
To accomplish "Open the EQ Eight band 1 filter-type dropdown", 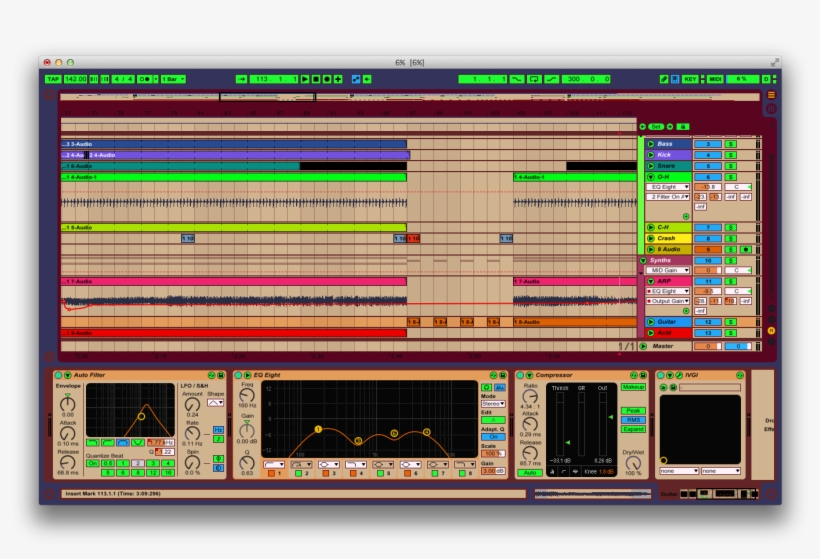I will pos(274,464).
